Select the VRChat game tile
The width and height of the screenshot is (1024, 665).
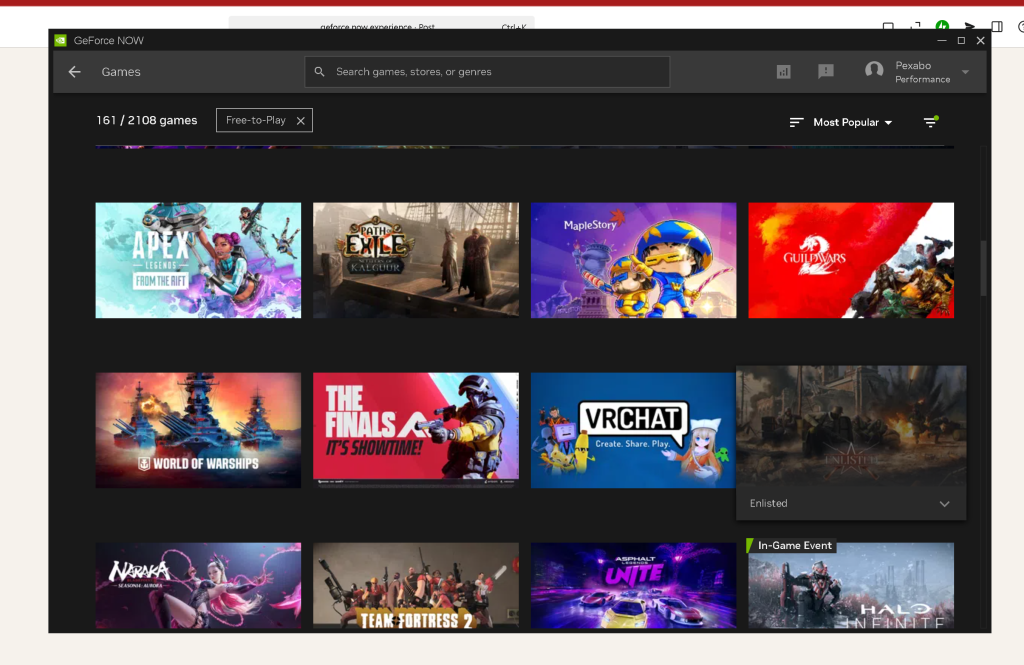point(633,430)
